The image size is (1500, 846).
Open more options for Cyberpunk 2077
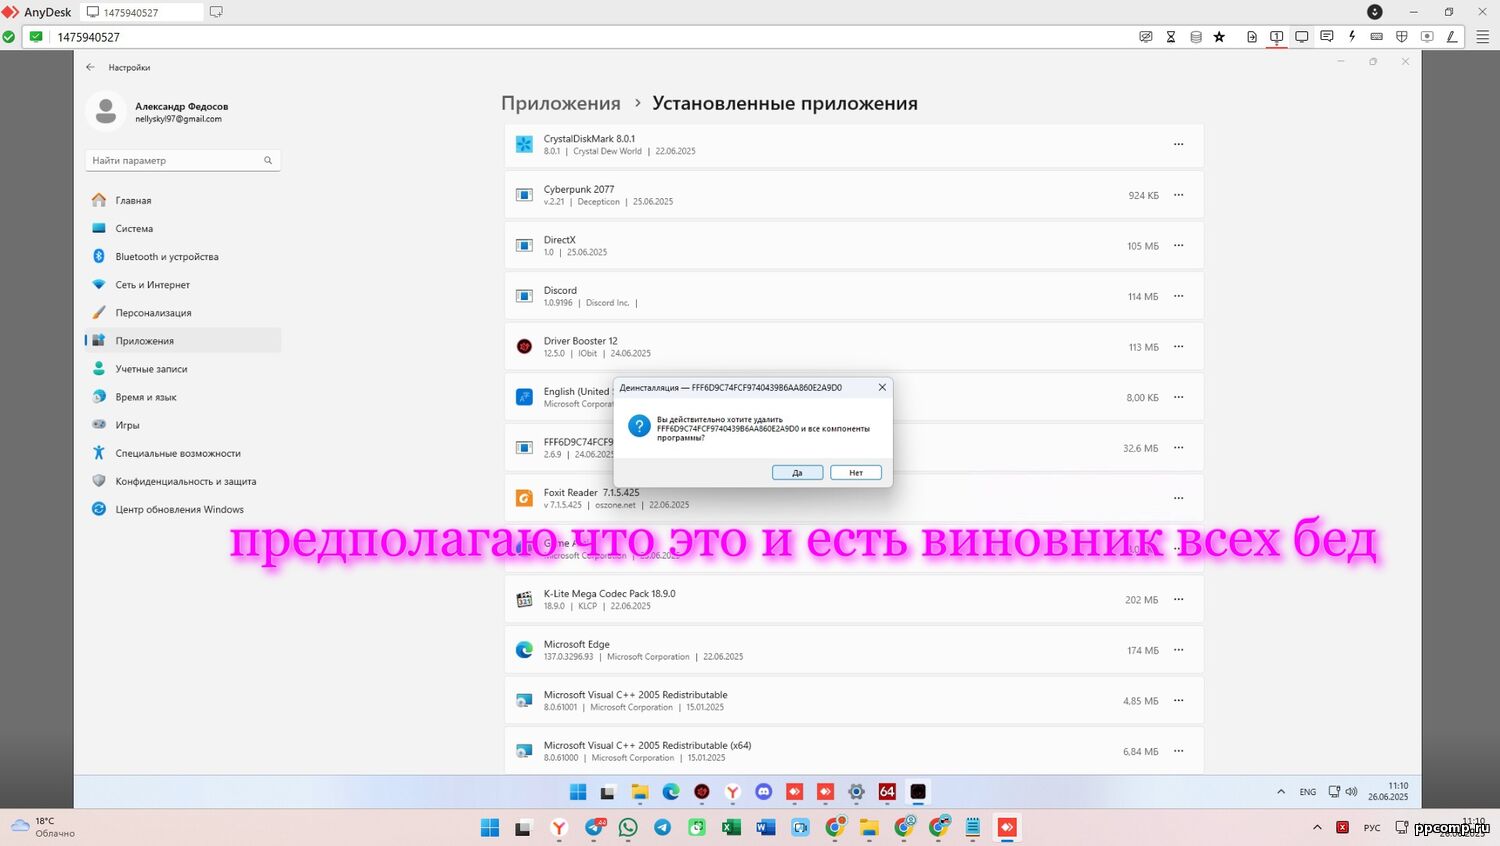[1178, 195]
